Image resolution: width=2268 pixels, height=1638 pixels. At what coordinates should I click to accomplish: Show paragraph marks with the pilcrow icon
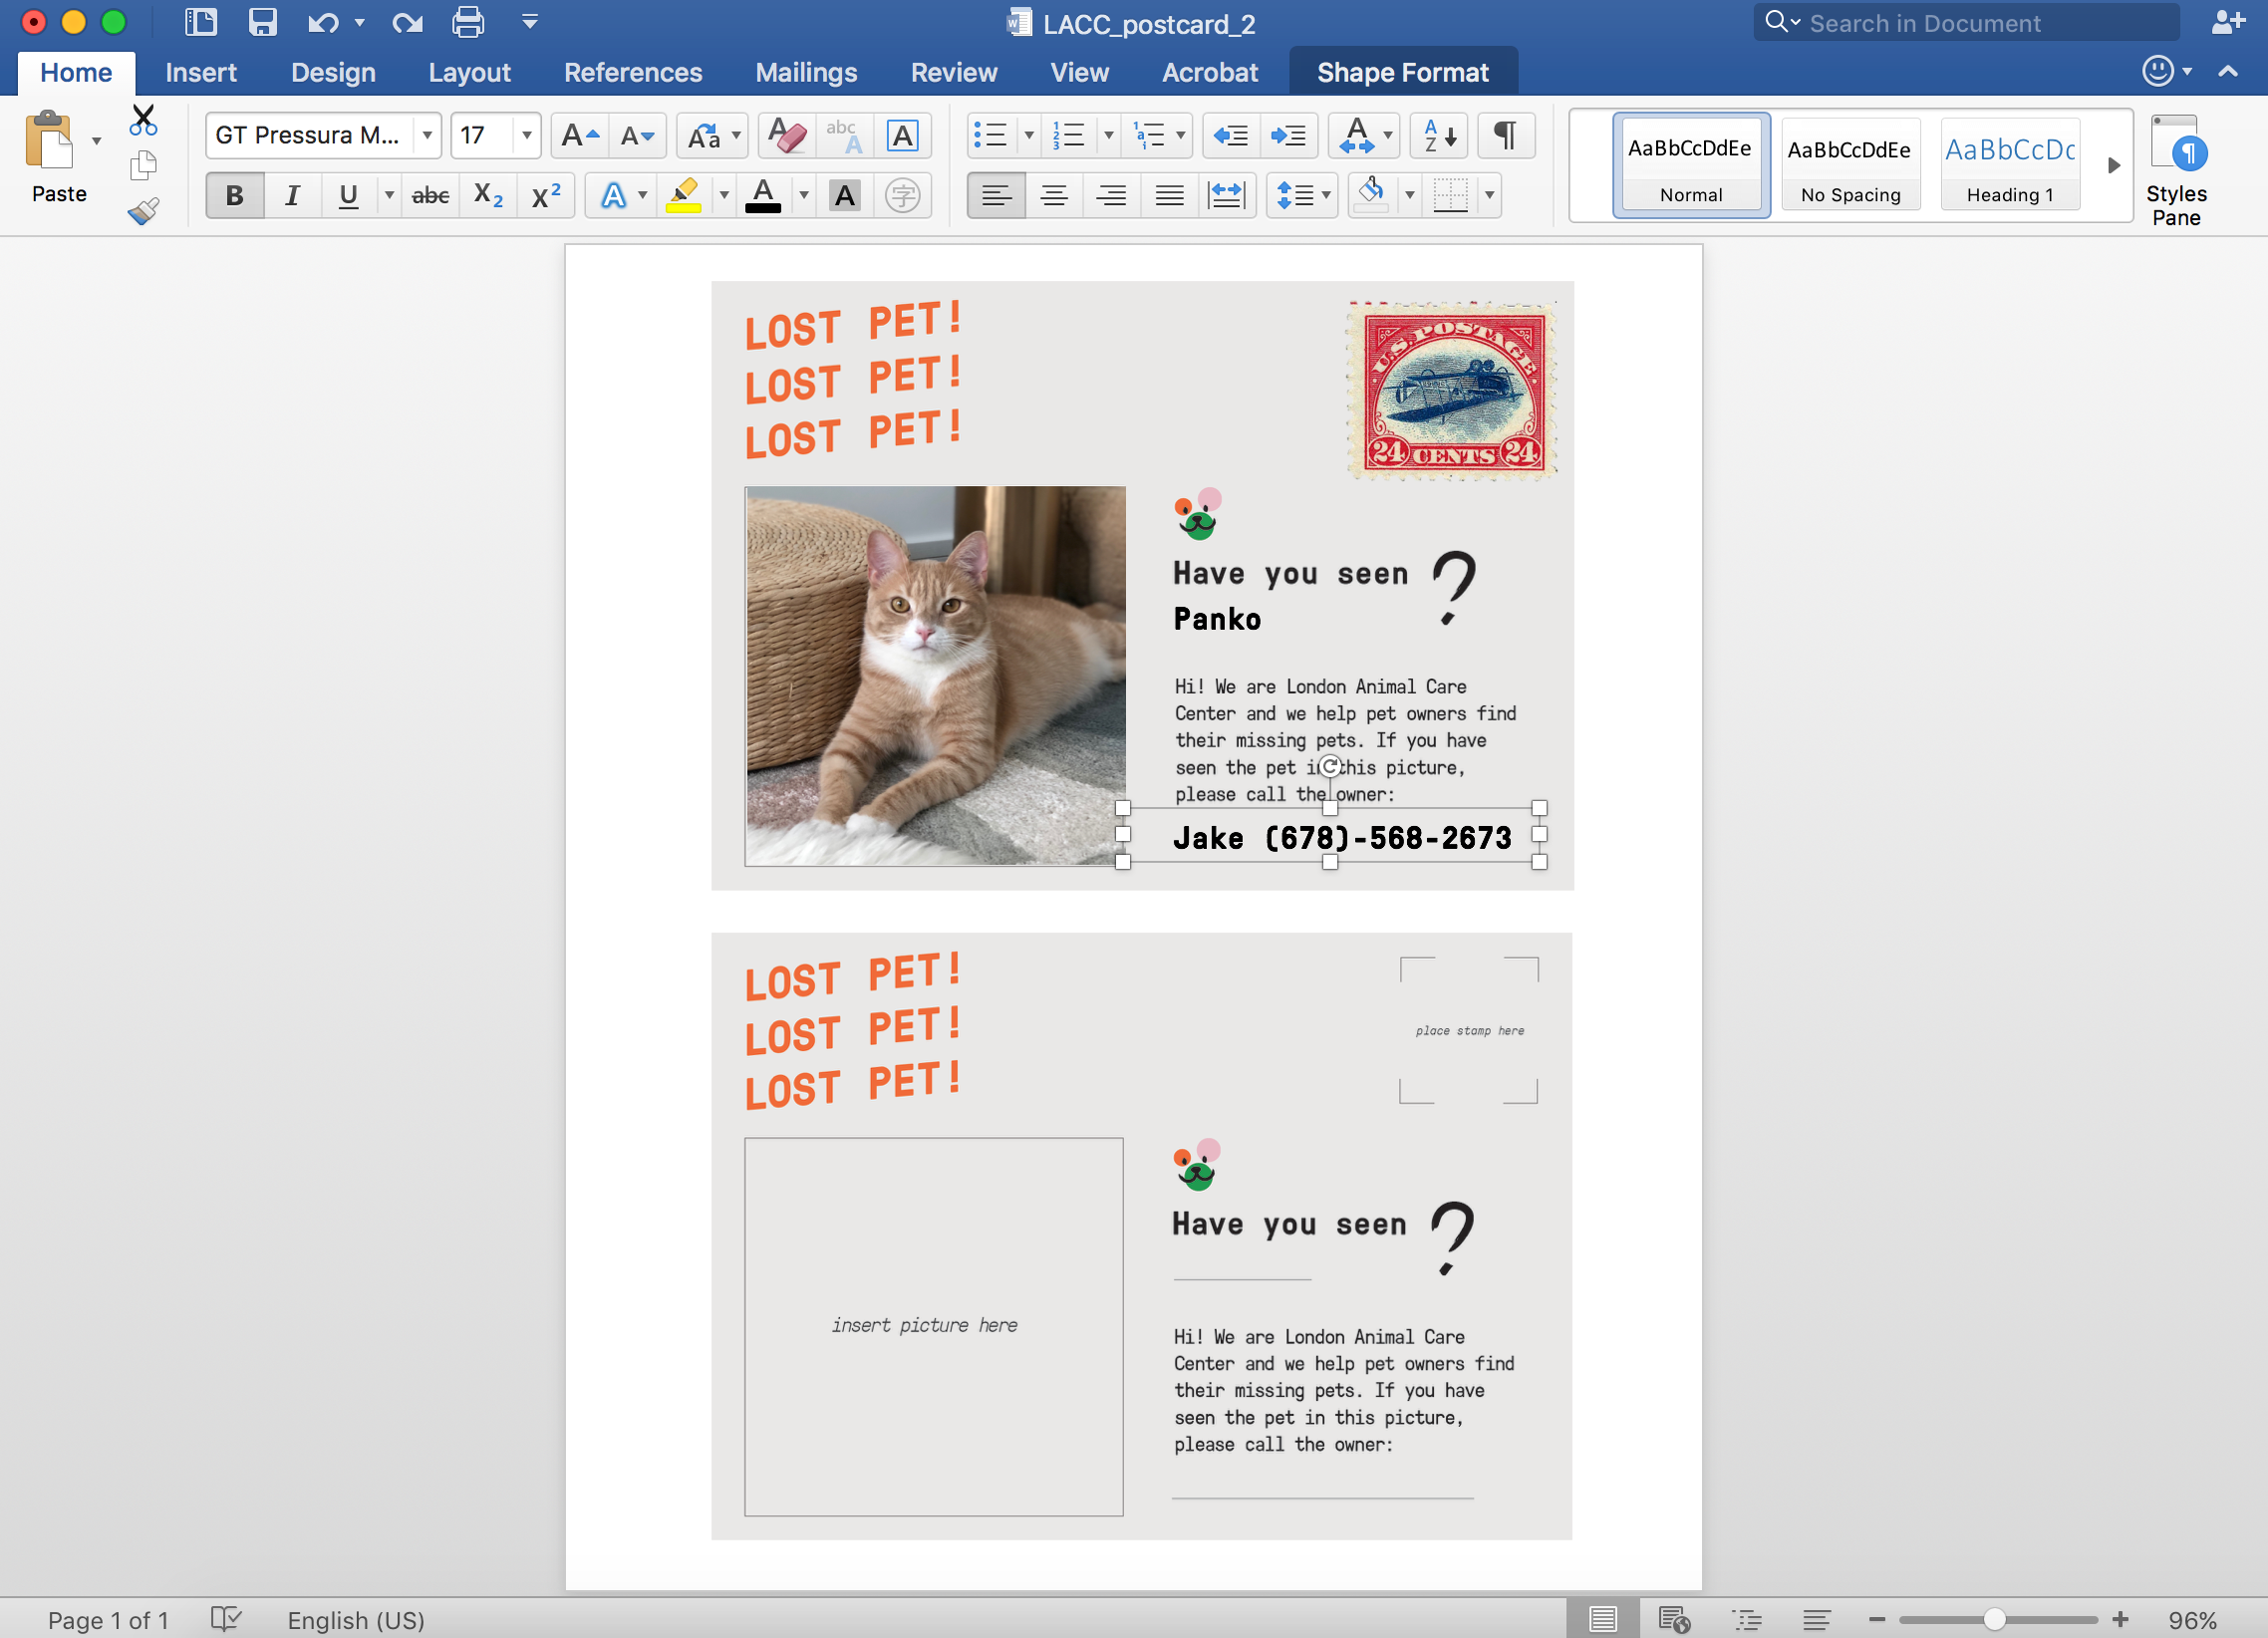coord(1504,135)
